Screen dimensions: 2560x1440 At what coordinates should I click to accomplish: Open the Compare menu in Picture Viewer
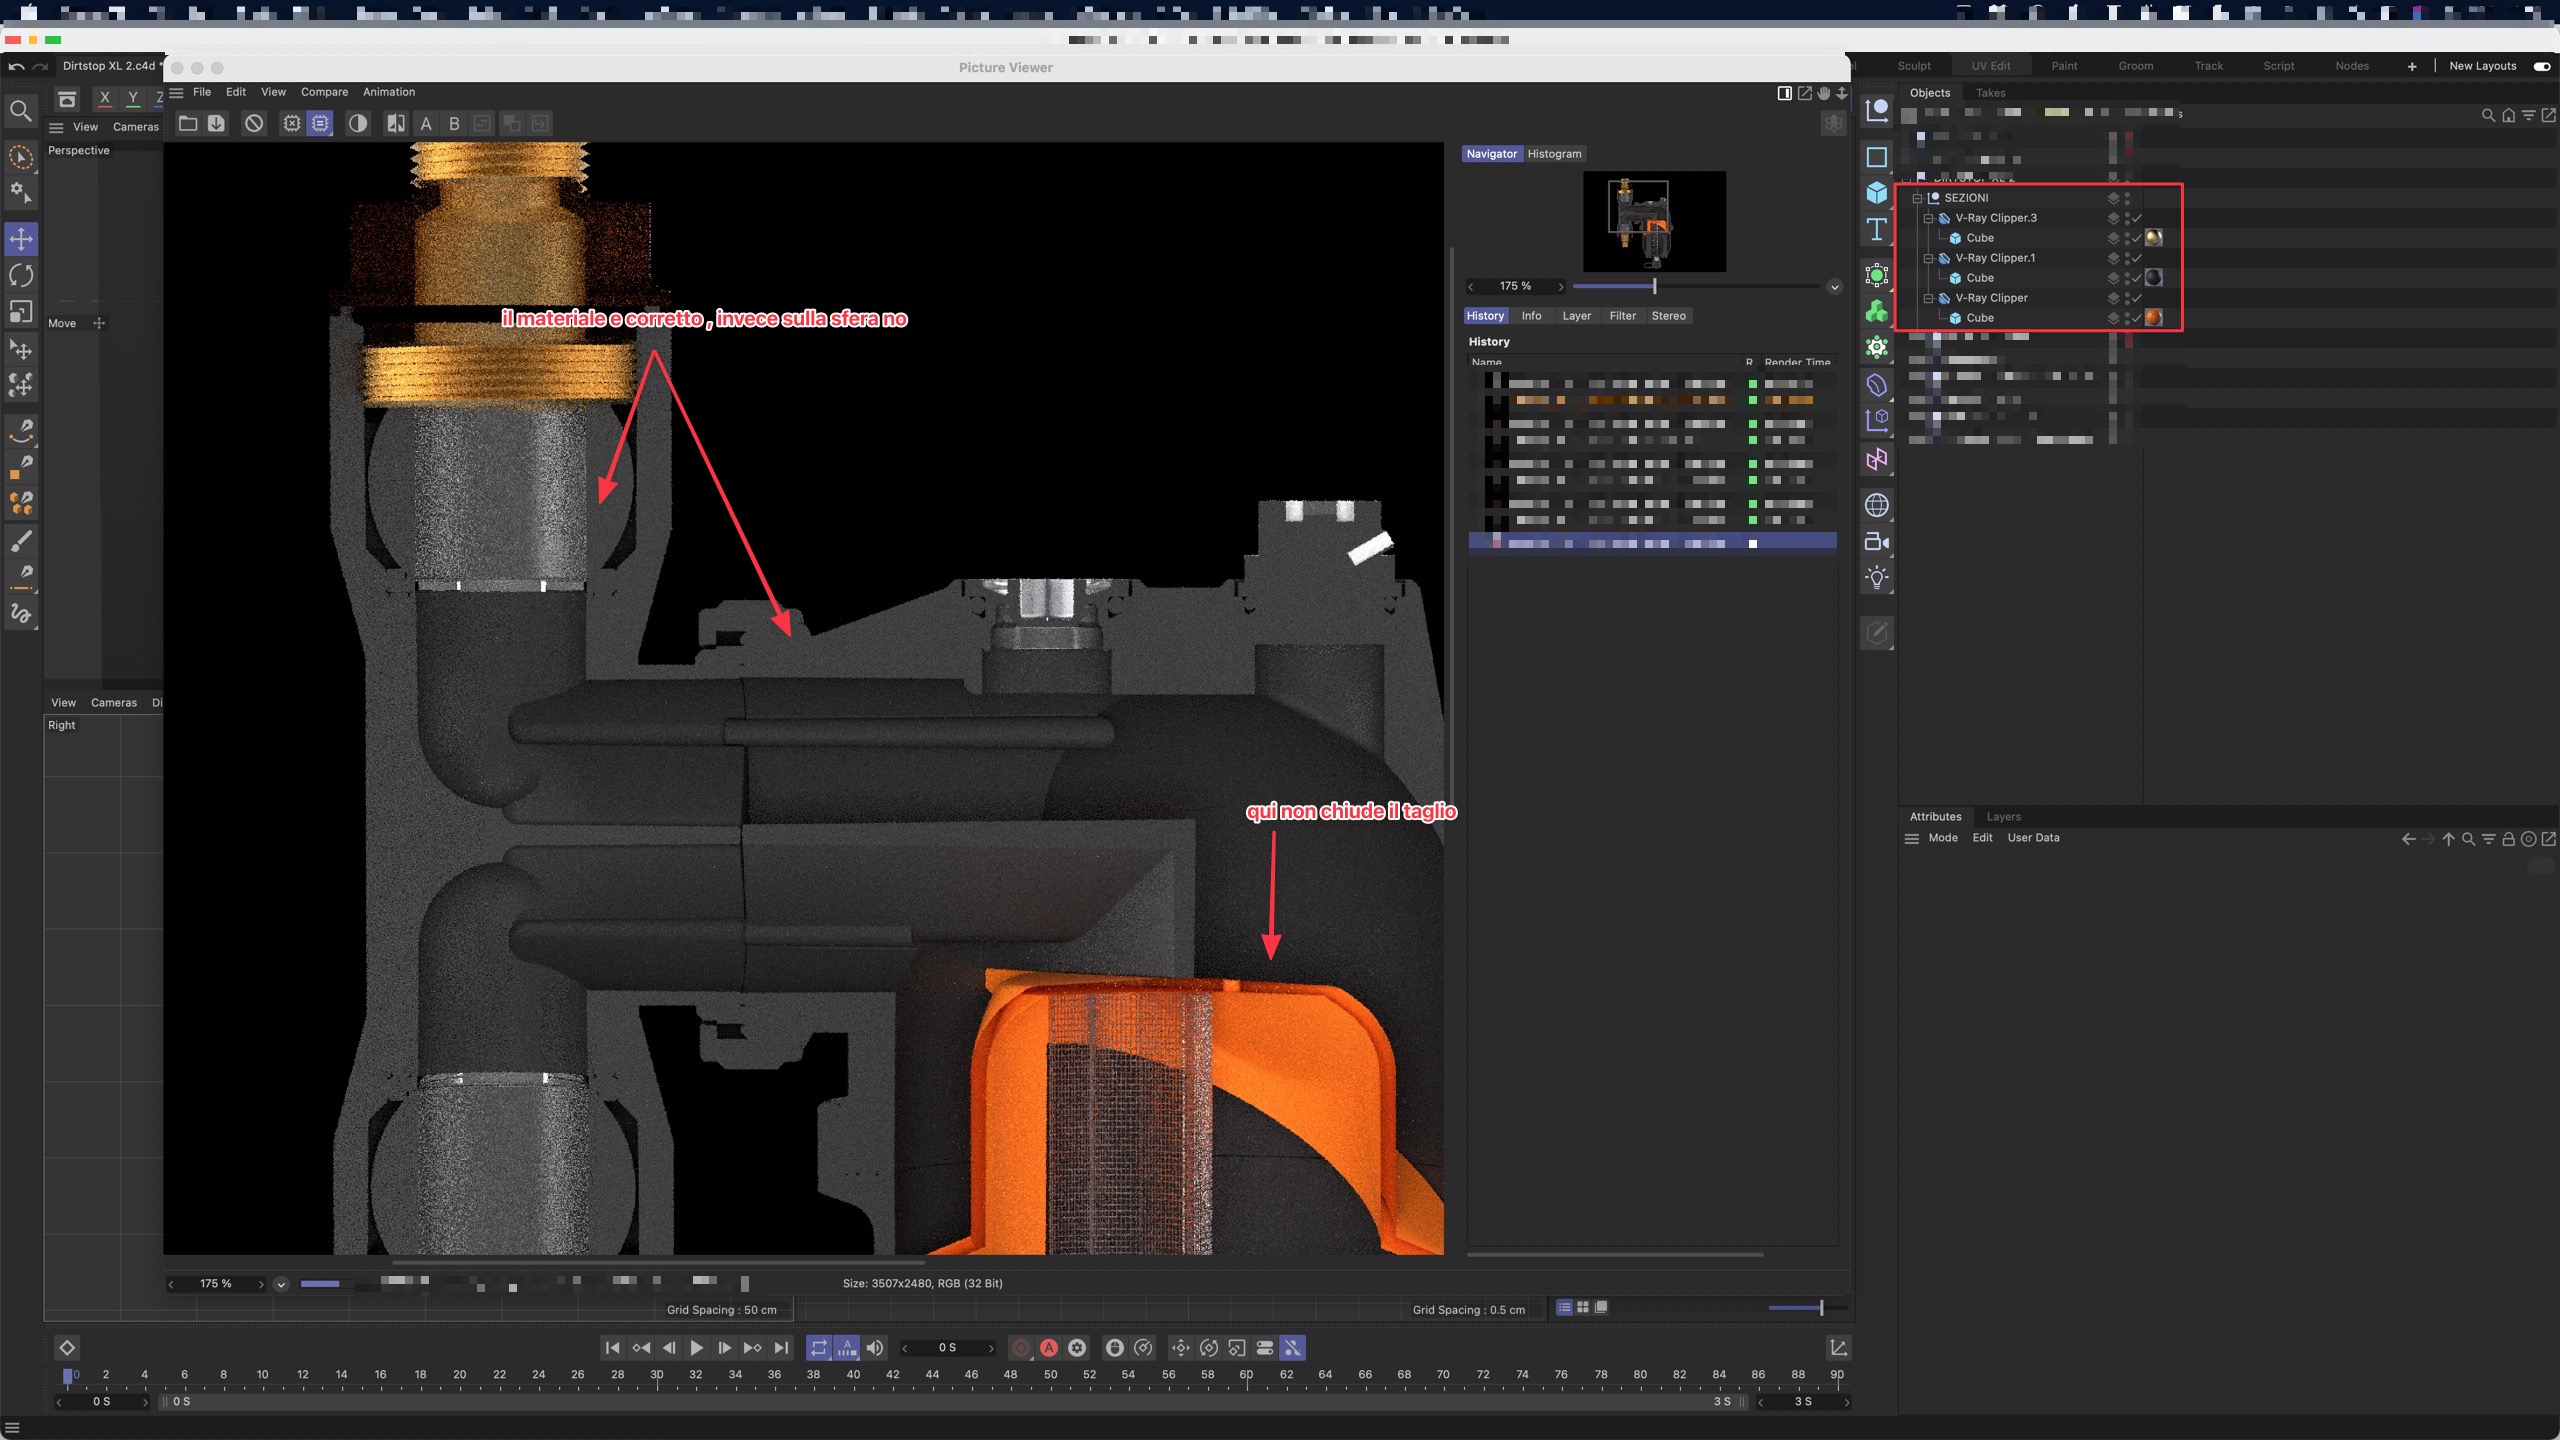(324, 92)
